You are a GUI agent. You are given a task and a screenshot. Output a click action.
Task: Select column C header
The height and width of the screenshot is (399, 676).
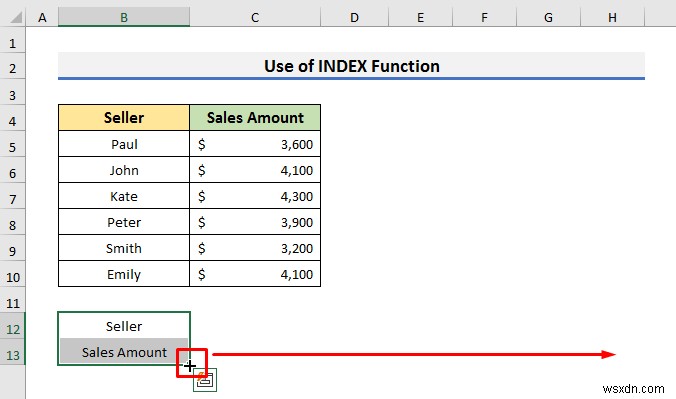255,18
